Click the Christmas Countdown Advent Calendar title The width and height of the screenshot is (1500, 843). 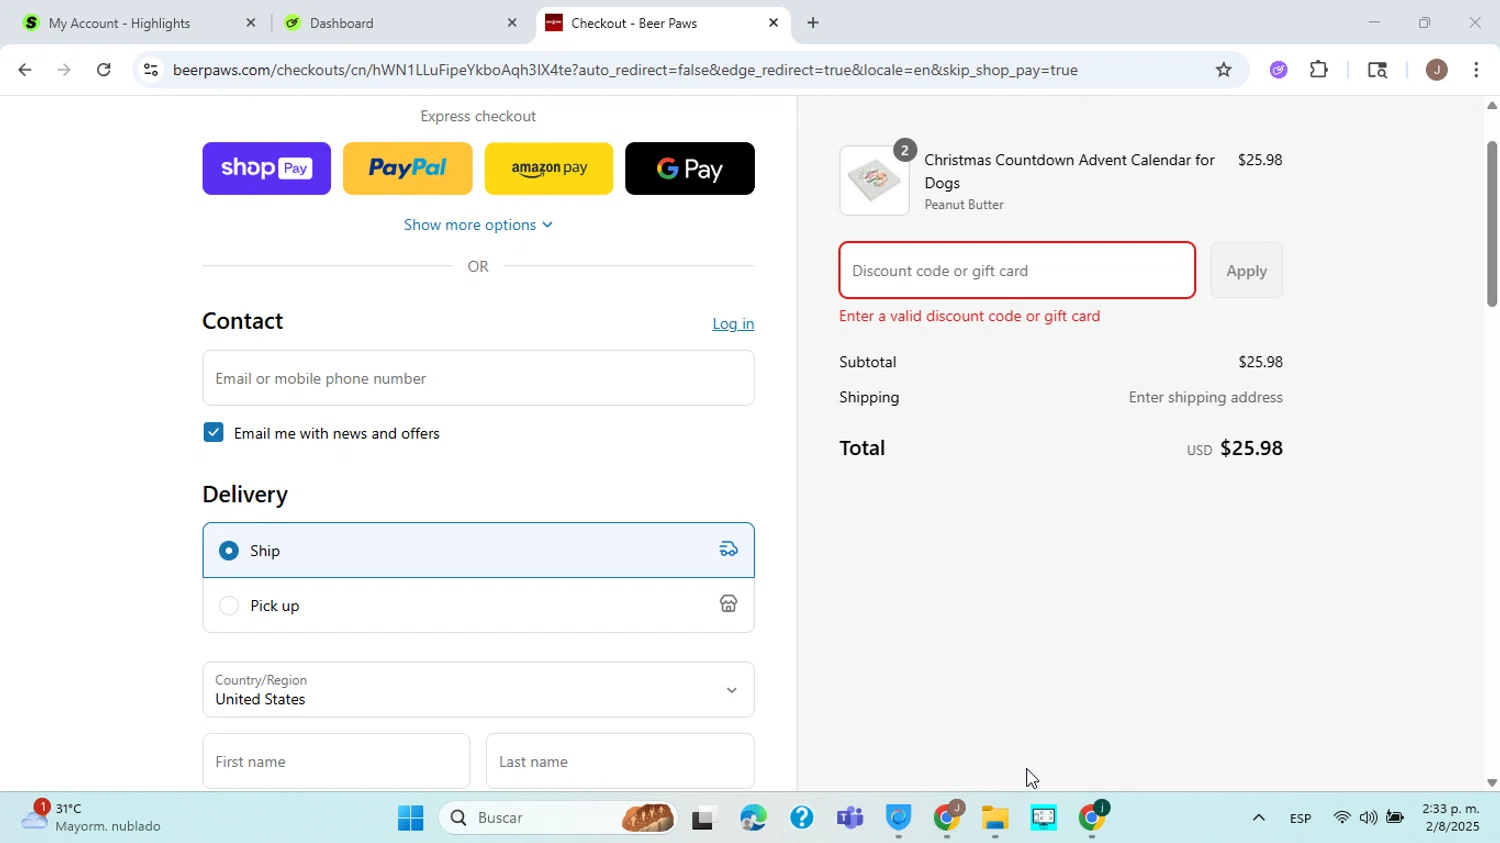coord(1069,171)
